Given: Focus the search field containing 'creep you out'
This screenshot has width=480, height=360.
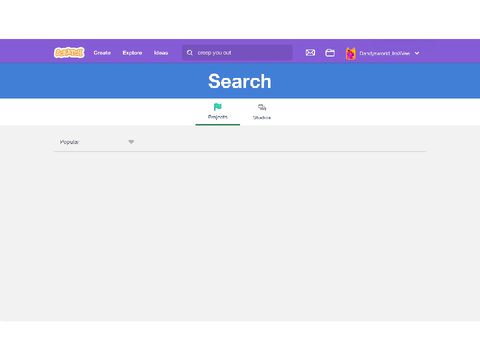Looking at the screenshot, I should [x=237, y=53].
